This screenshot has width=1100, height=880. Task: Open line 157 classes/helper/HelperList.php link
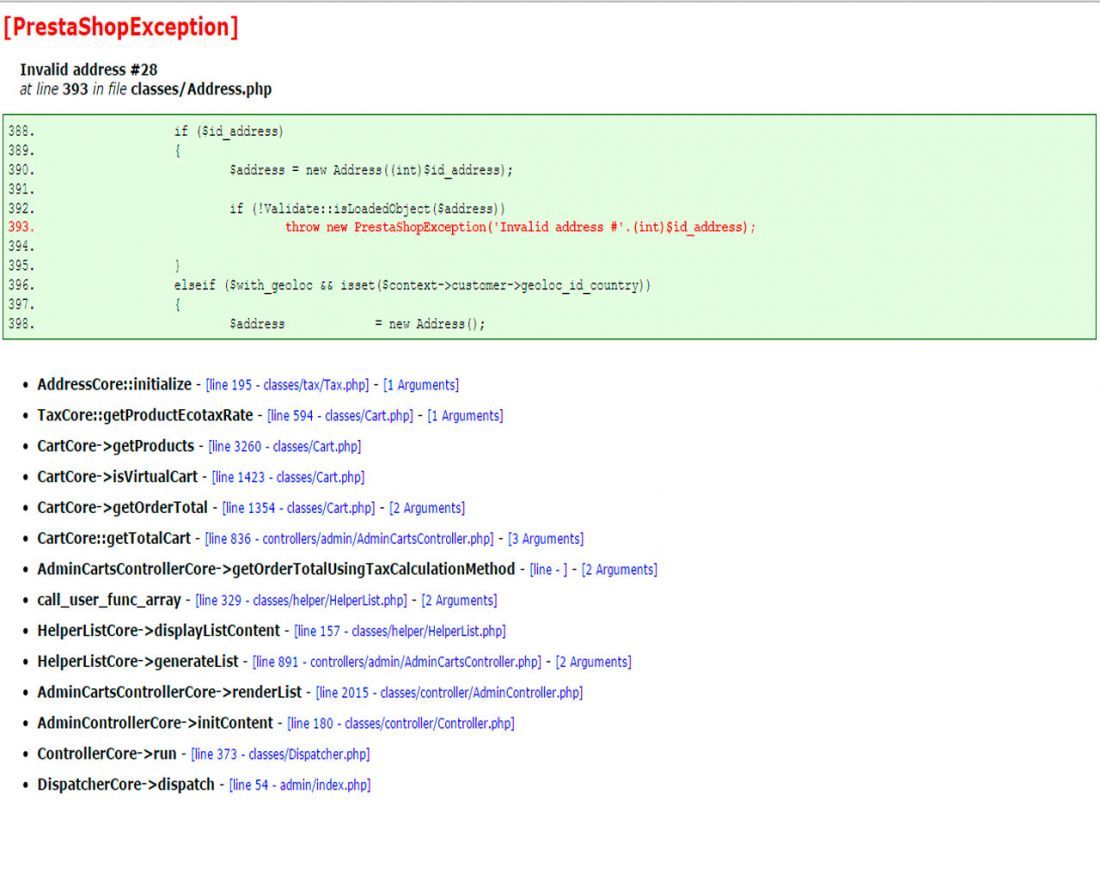pyautogui.click(x=400, y=632)
